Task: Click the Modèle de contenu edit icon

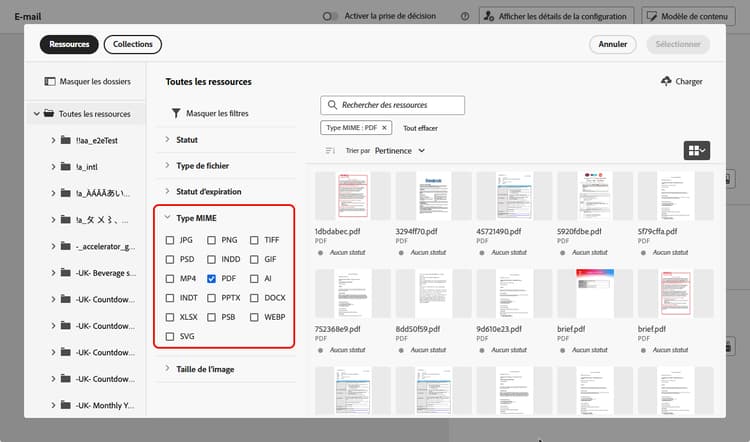Action: (651, 16)
